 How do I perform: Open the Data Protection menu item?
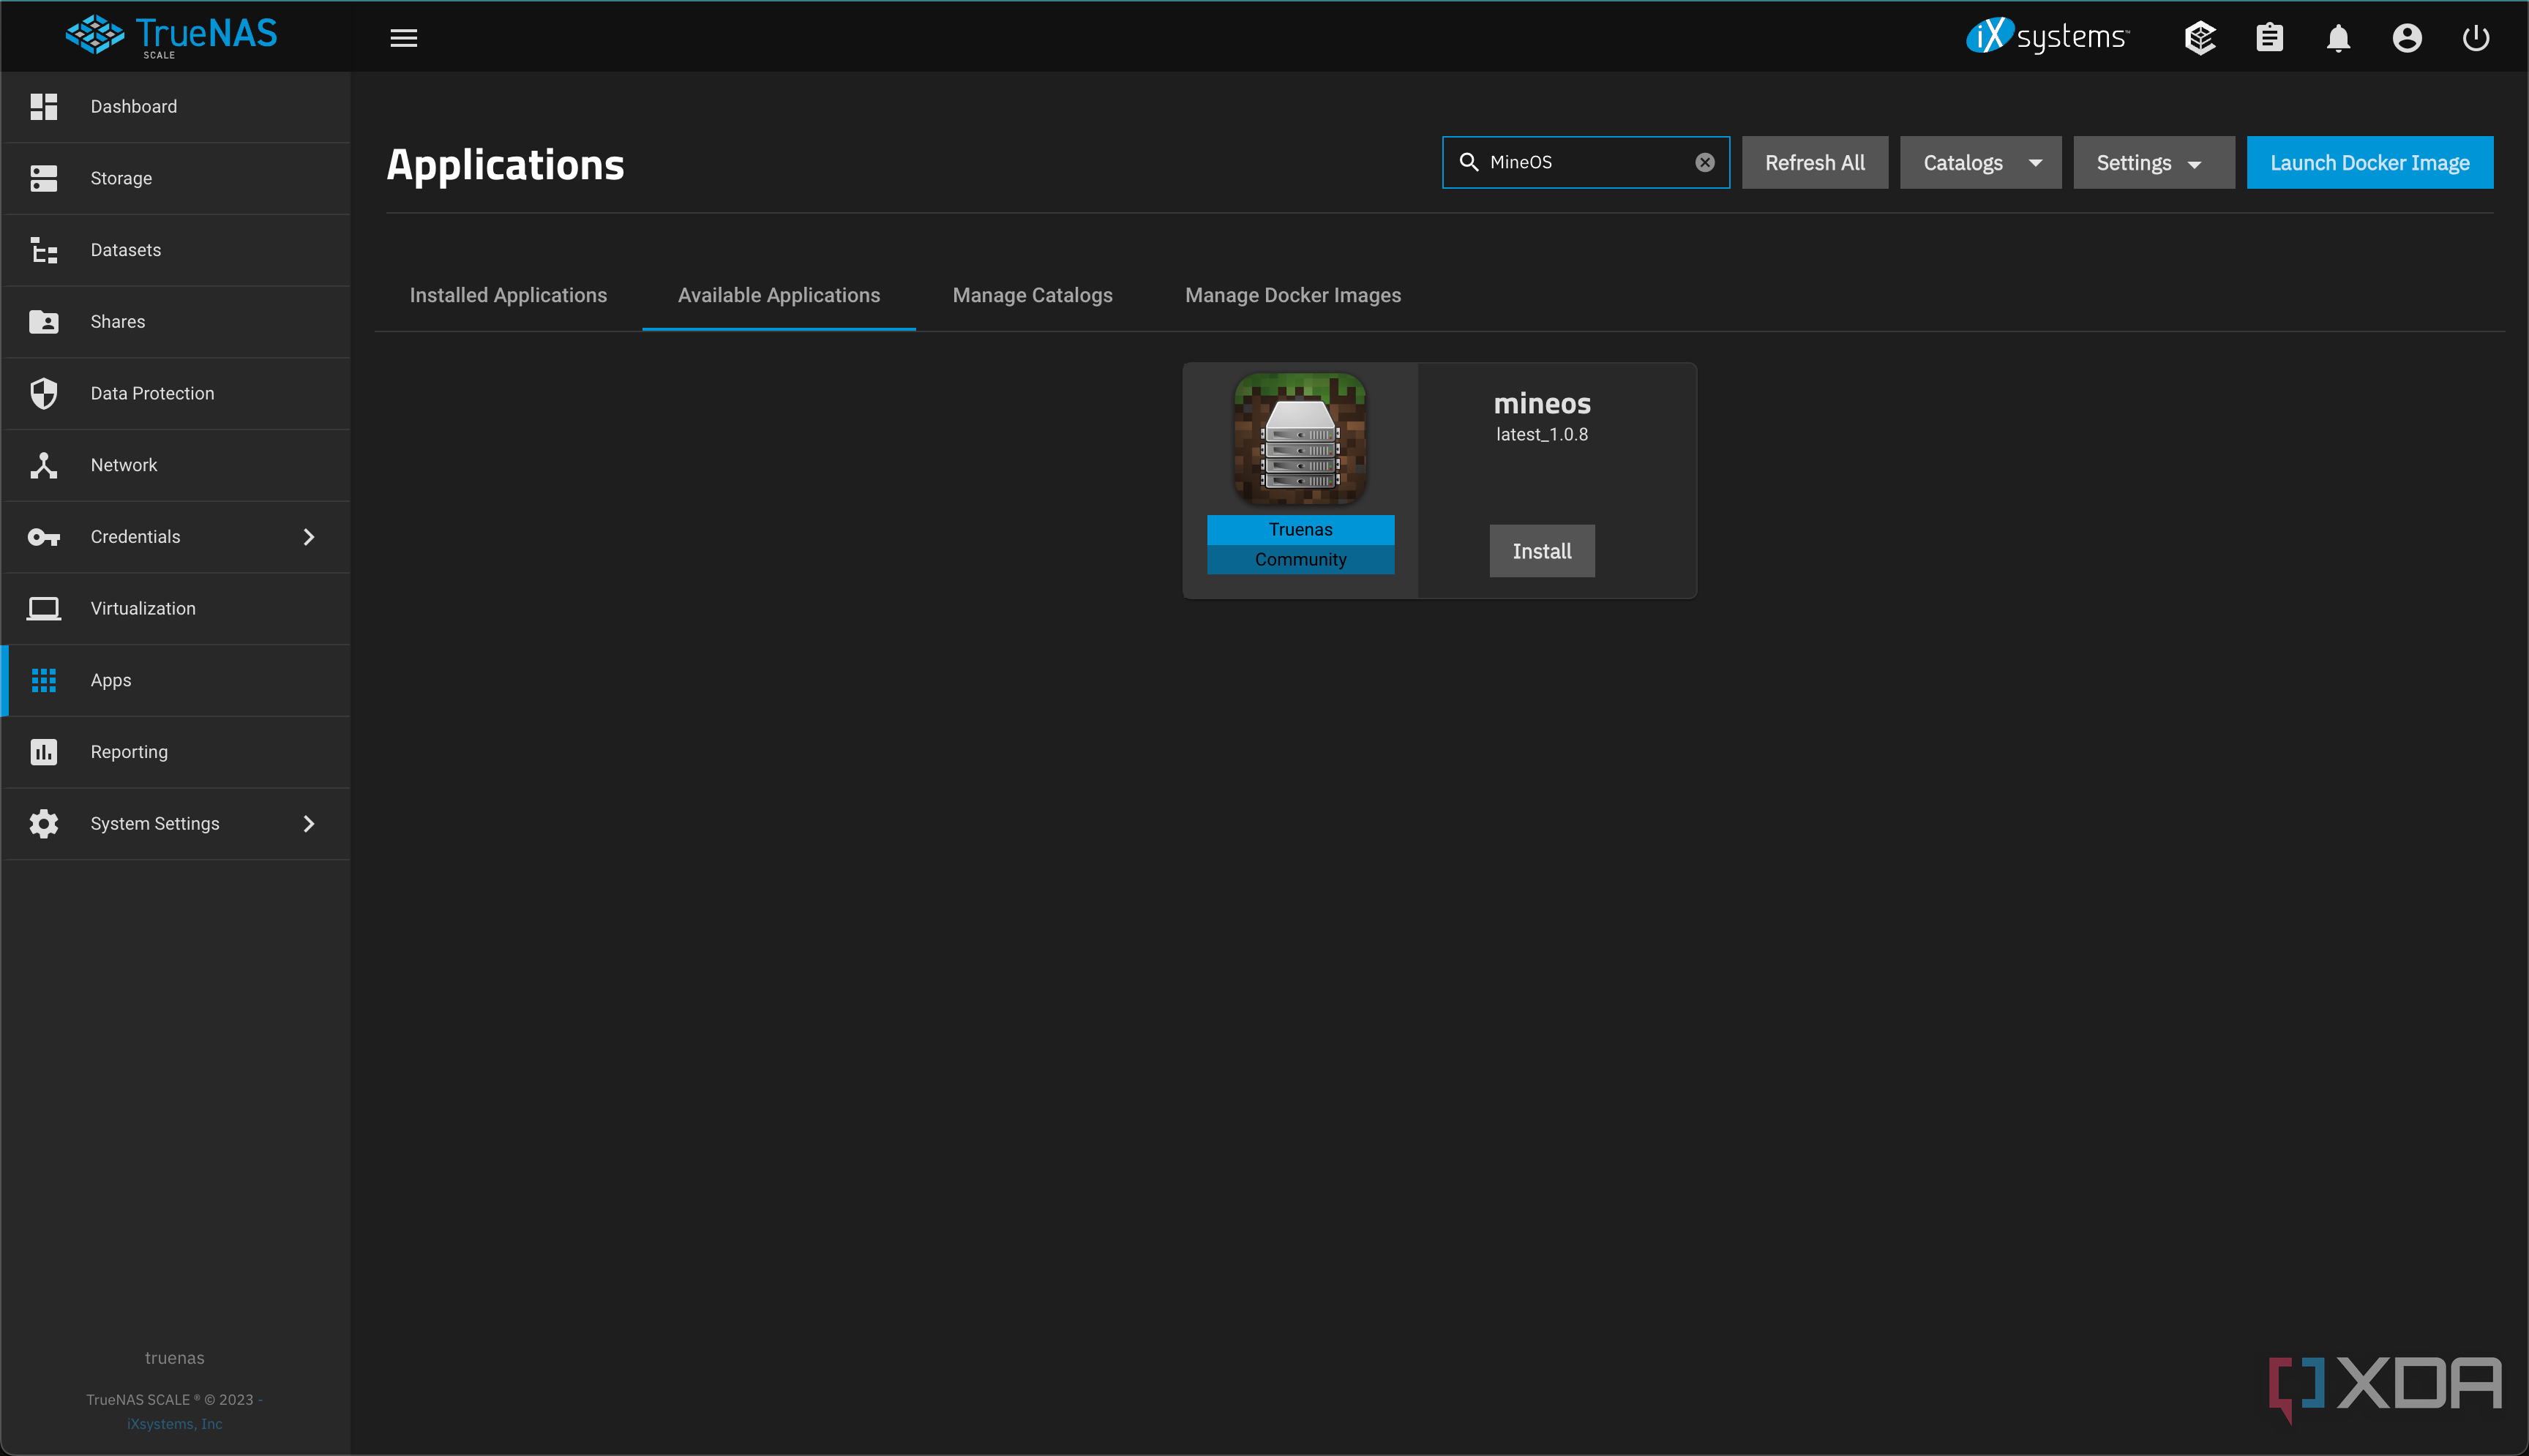(176, 394)
